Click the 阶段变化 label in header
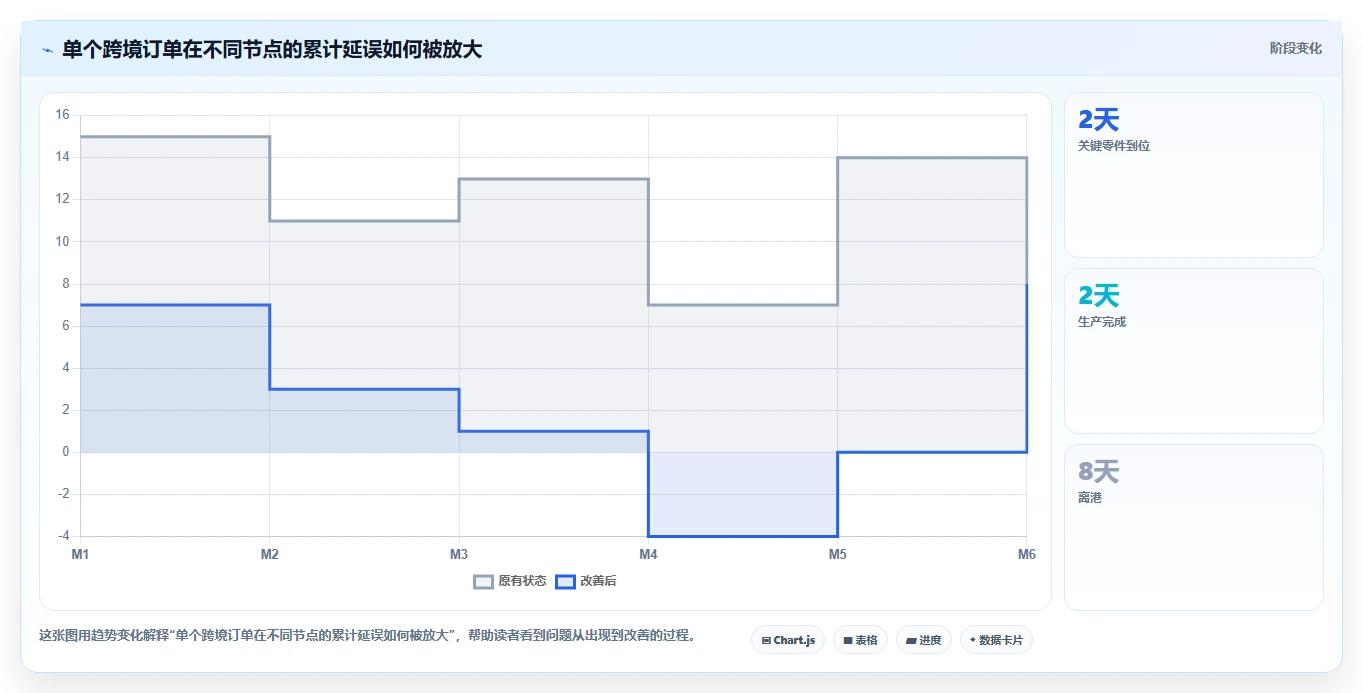This screenshot has height=693, width=1363. point(1296,48)
